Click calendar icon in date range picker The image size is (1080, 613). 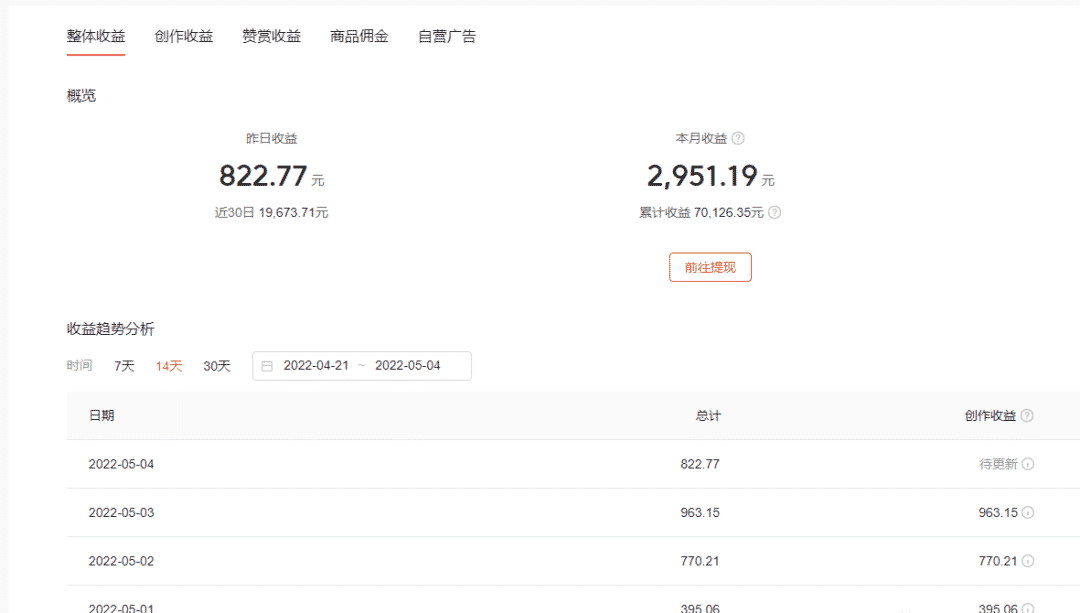tap(267, 366)
